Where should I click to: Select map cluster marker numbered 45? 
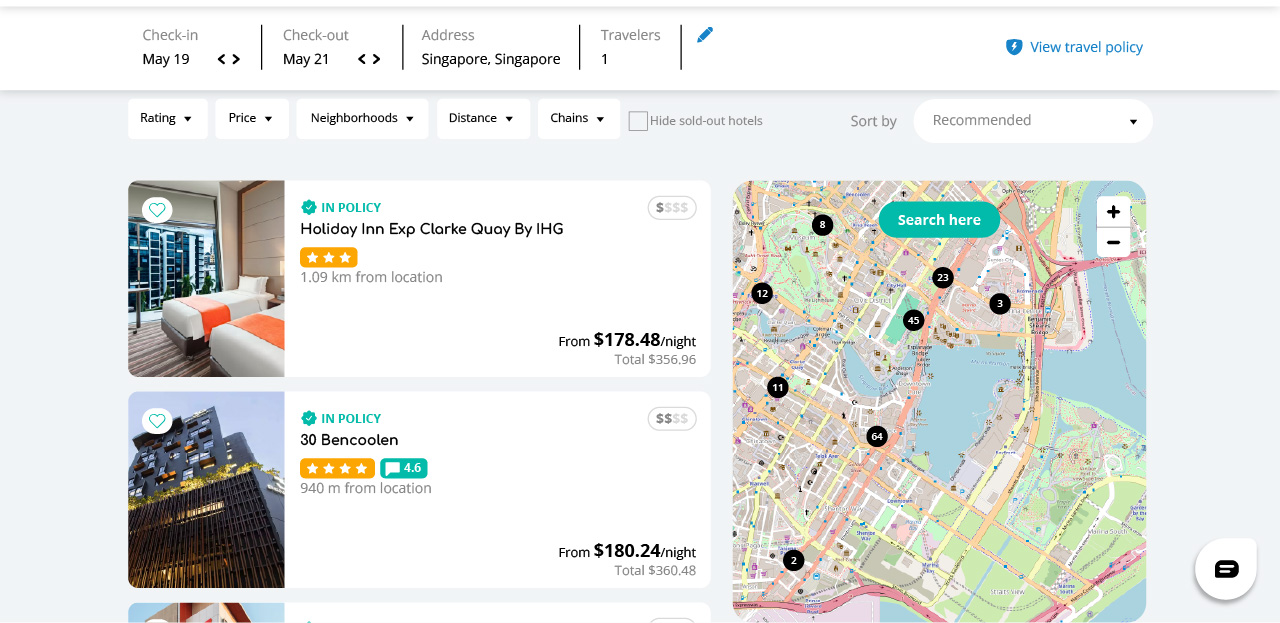point(913,320)
